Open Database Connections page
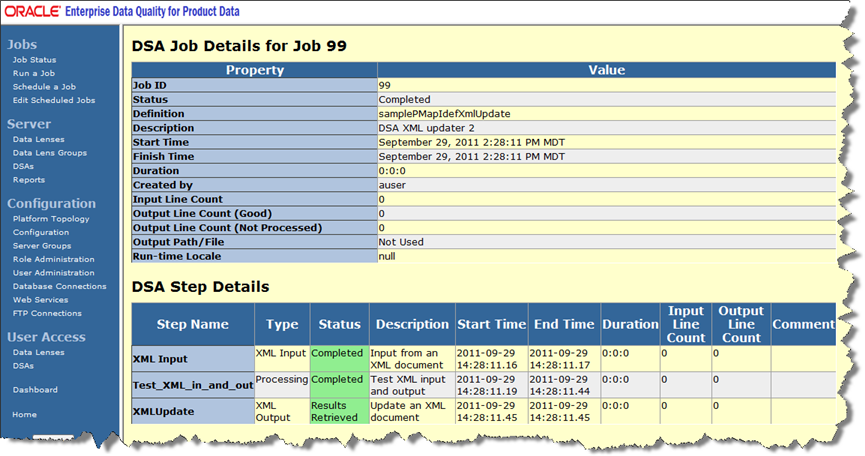865x456 pixels. (x=59, y=286)
